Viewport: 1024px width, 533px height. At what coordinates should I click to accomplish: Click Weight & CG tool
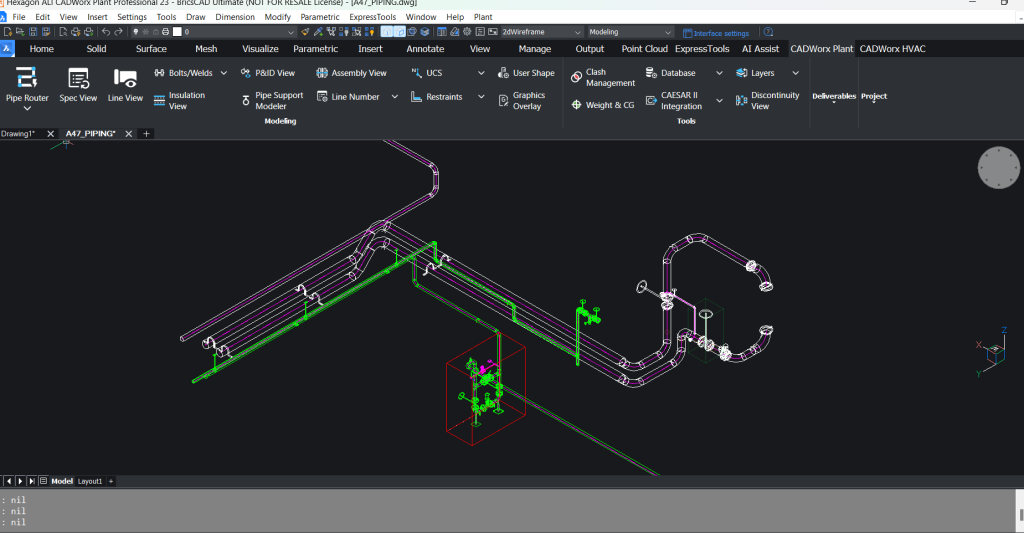[603, 105]
